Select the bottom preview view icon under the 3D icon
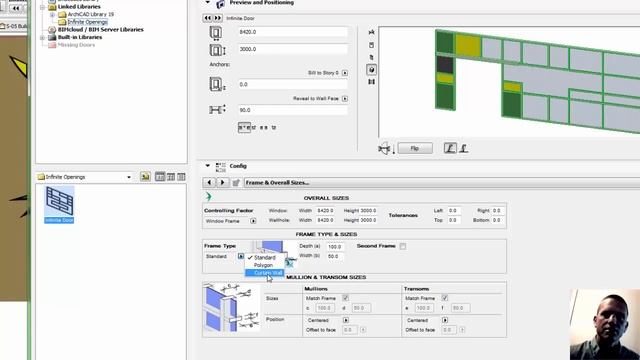 (371, 82)
